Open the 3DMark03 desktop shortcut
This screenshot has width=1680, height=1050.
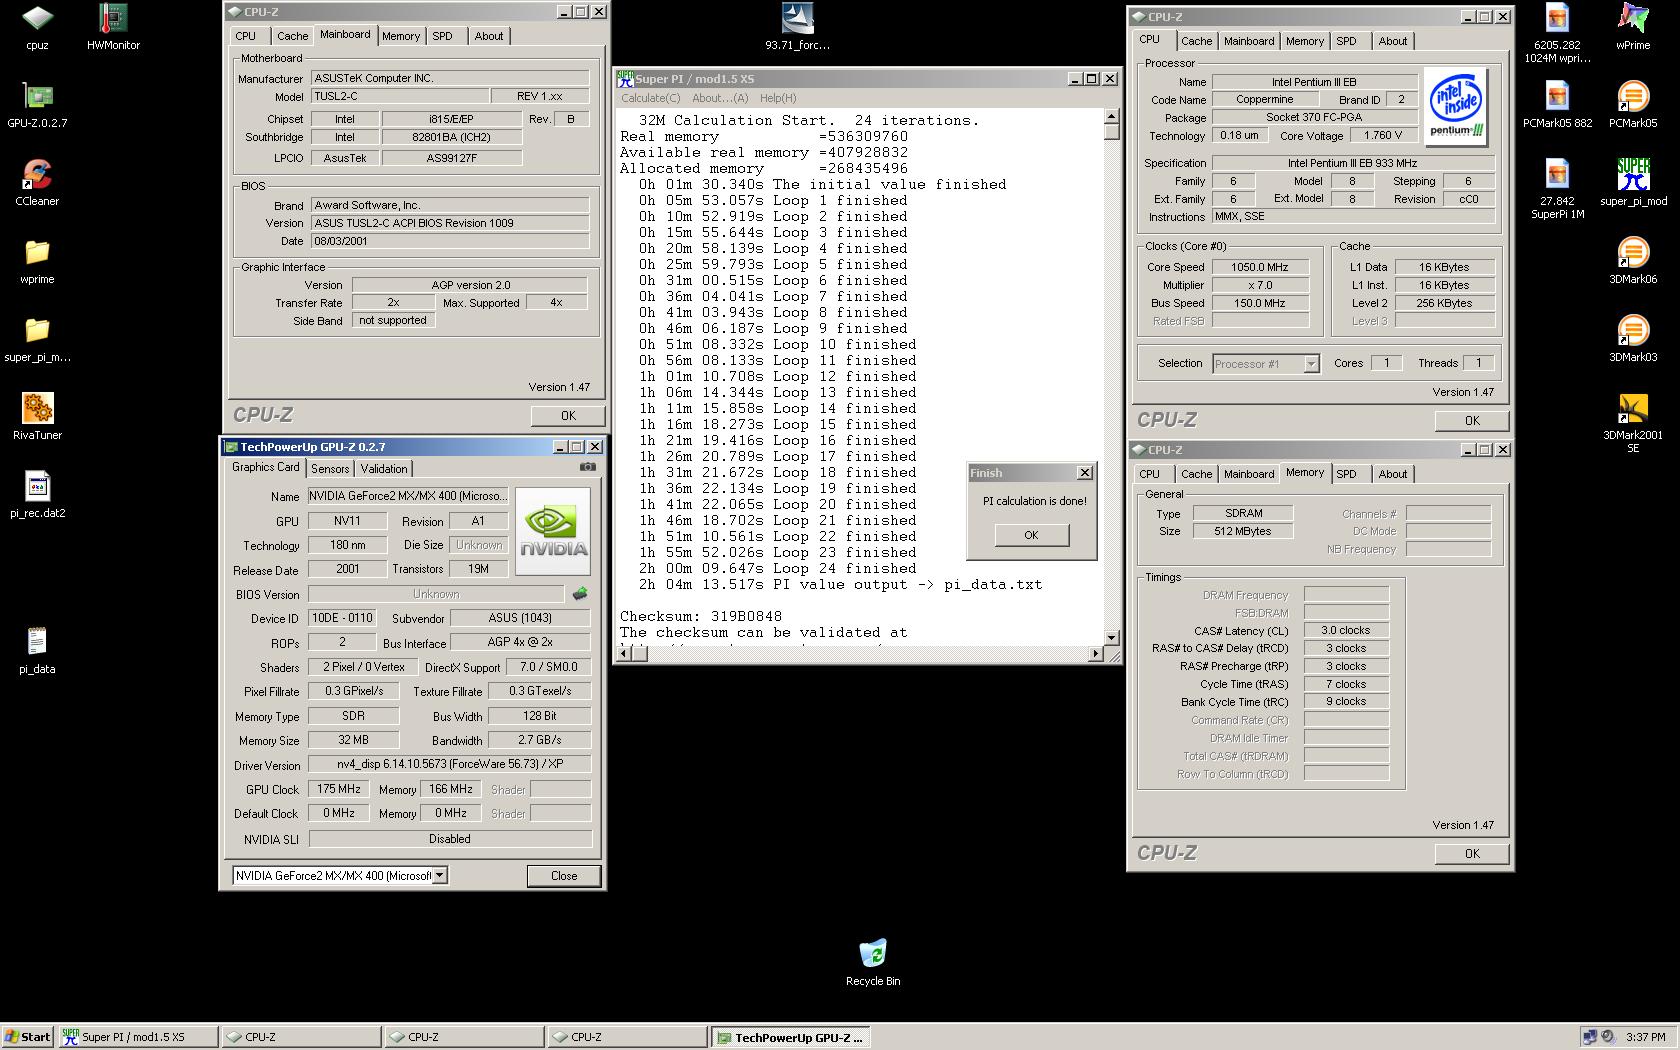[x=1633, y=339]
